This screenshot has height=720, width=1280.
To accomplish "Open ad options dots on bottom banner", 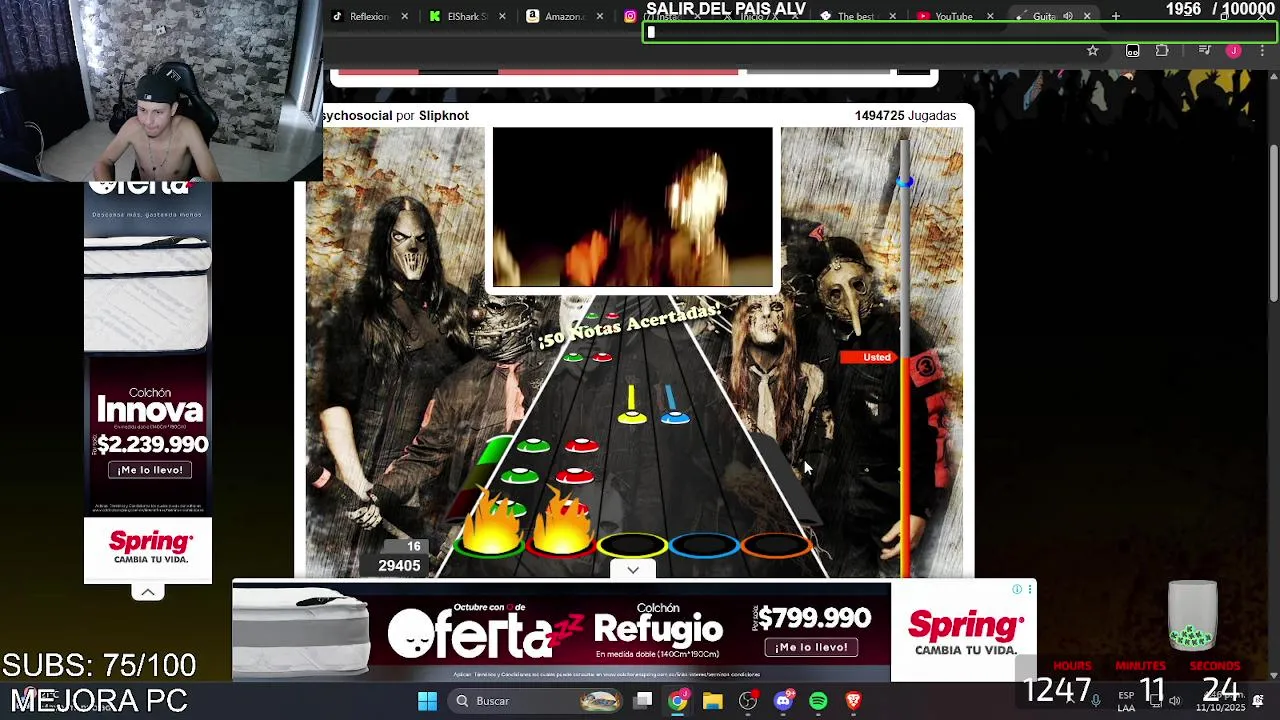I will coord(1029,590).
